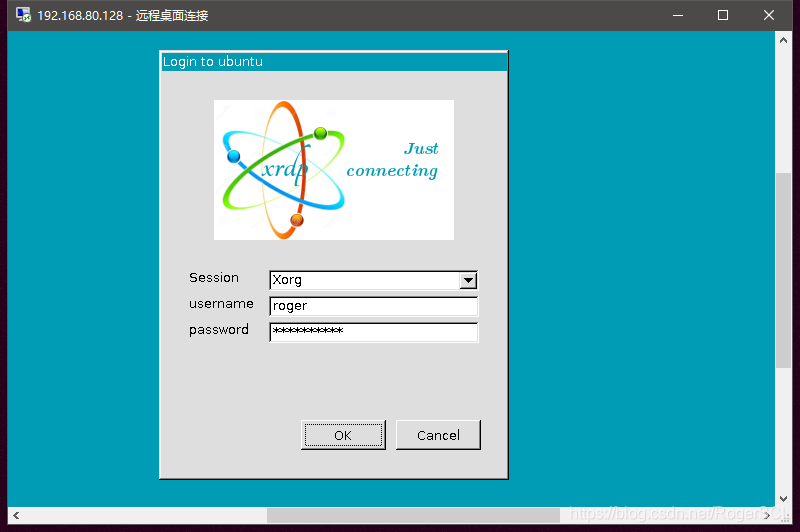
Task: Click the horizontal scrollbar left arrow
Action: click(x=16, y=515)
